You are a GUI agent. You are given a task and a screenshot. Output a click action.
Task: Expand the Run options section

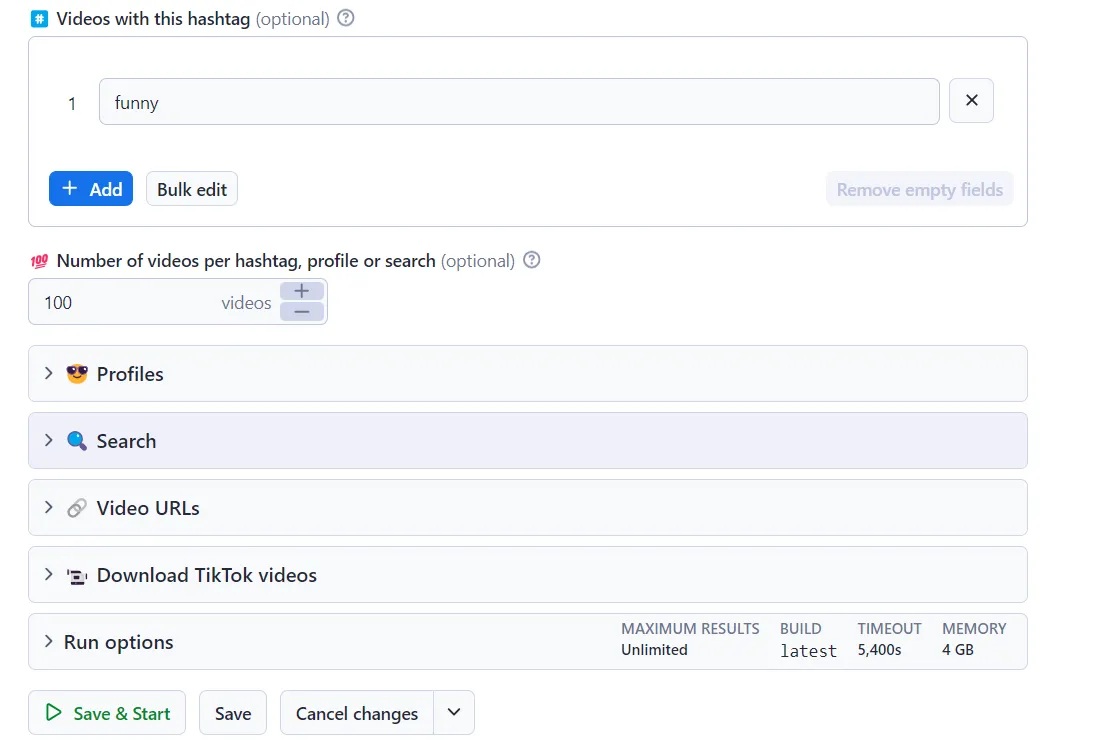pos(48,641)
